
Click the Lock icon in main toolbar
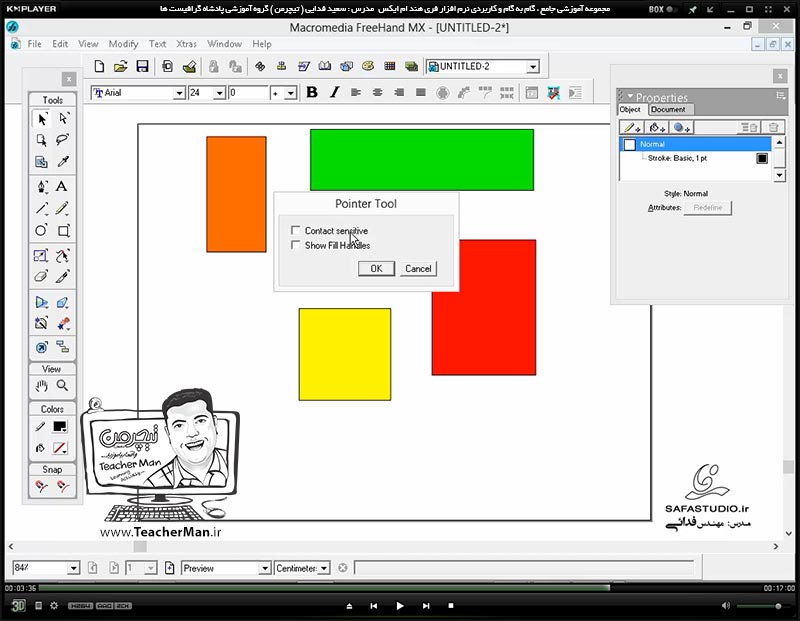pos(214,66)
